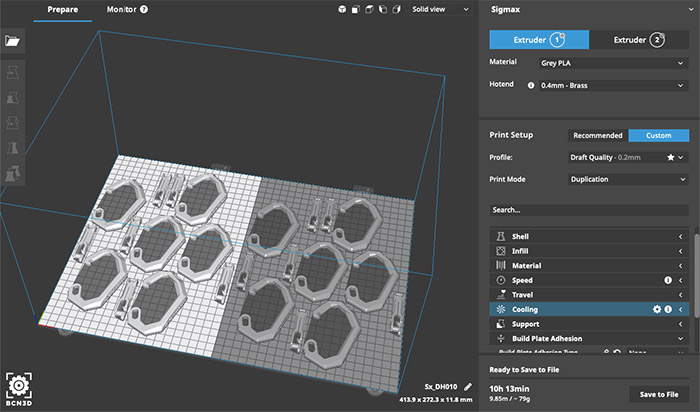Image resolution: width=700 pixels, height=412 pixels.
Task: Expand the Shell settings category chevron
Action: [681, 237]
